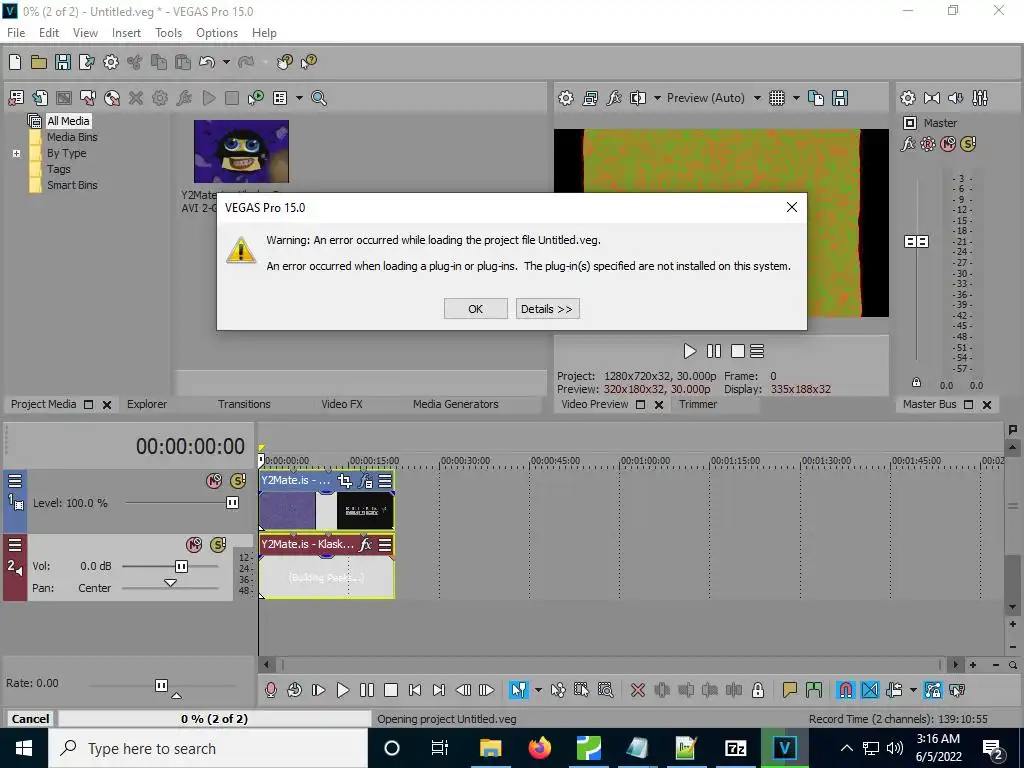The image size is (1024, 768).
Task: Select the Y2Mate media thumbnail
Action: [x=241, y=151]
